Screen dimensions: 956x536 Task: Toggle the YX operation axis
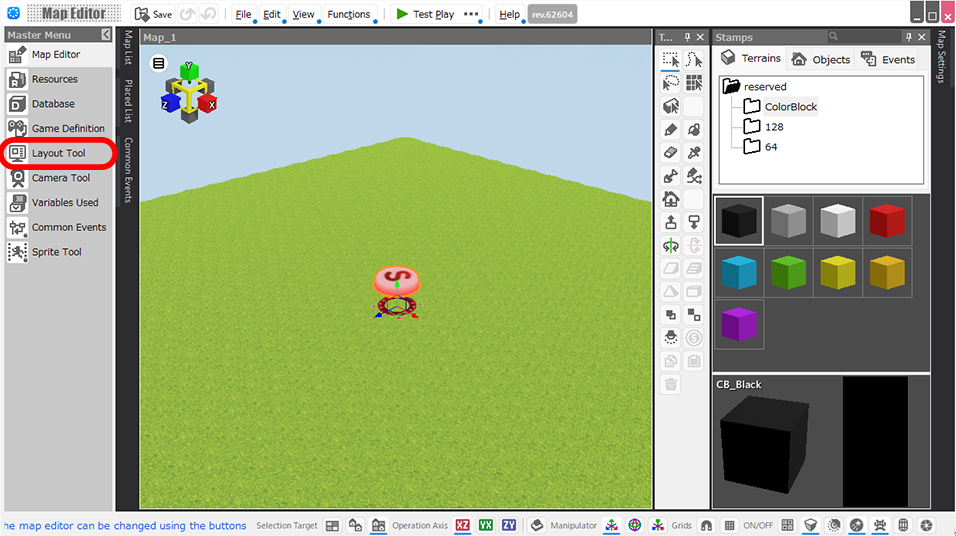coord(486,525)
